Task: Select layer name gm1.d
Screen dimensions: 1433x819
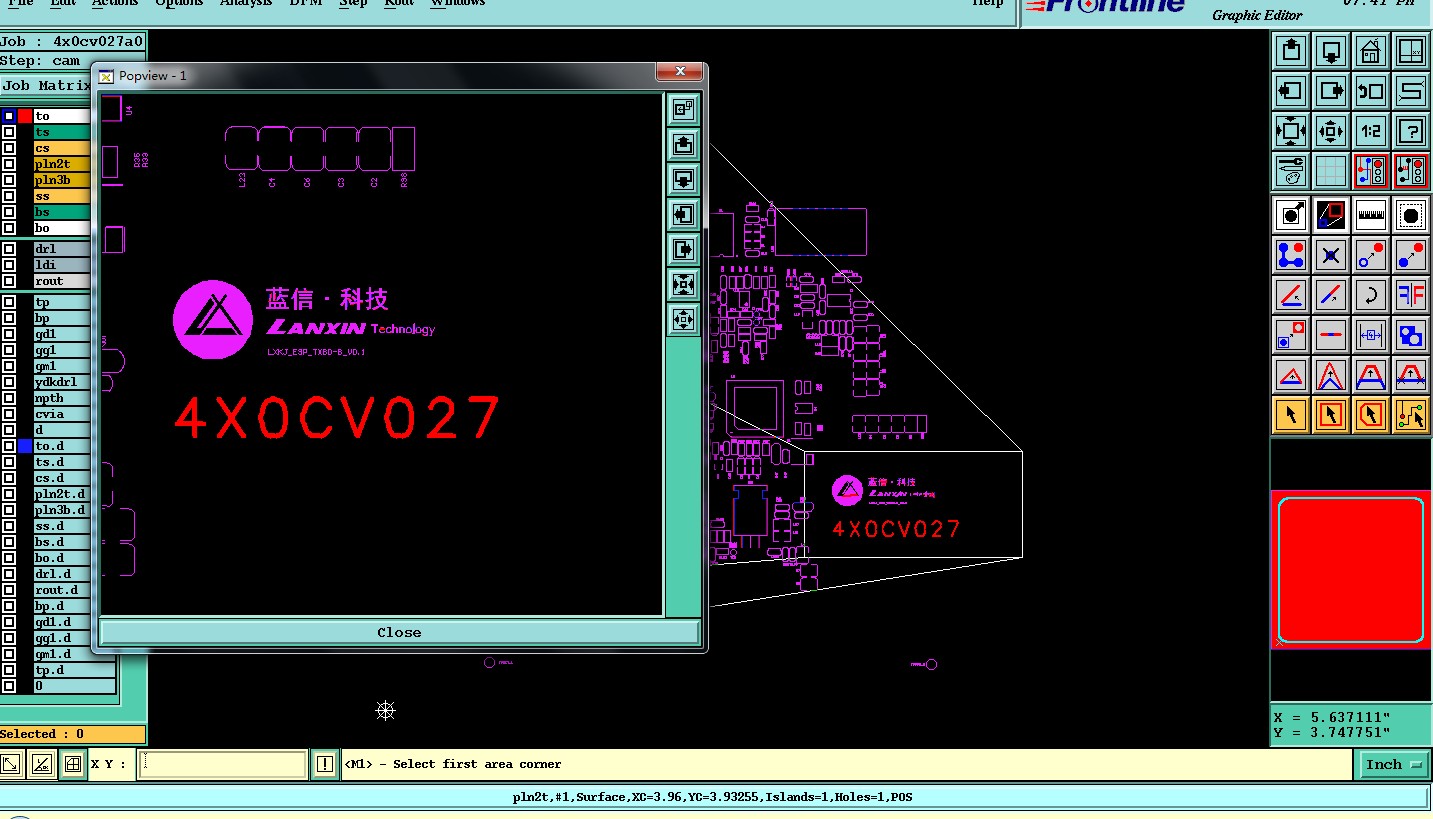Action: point(62,654)
